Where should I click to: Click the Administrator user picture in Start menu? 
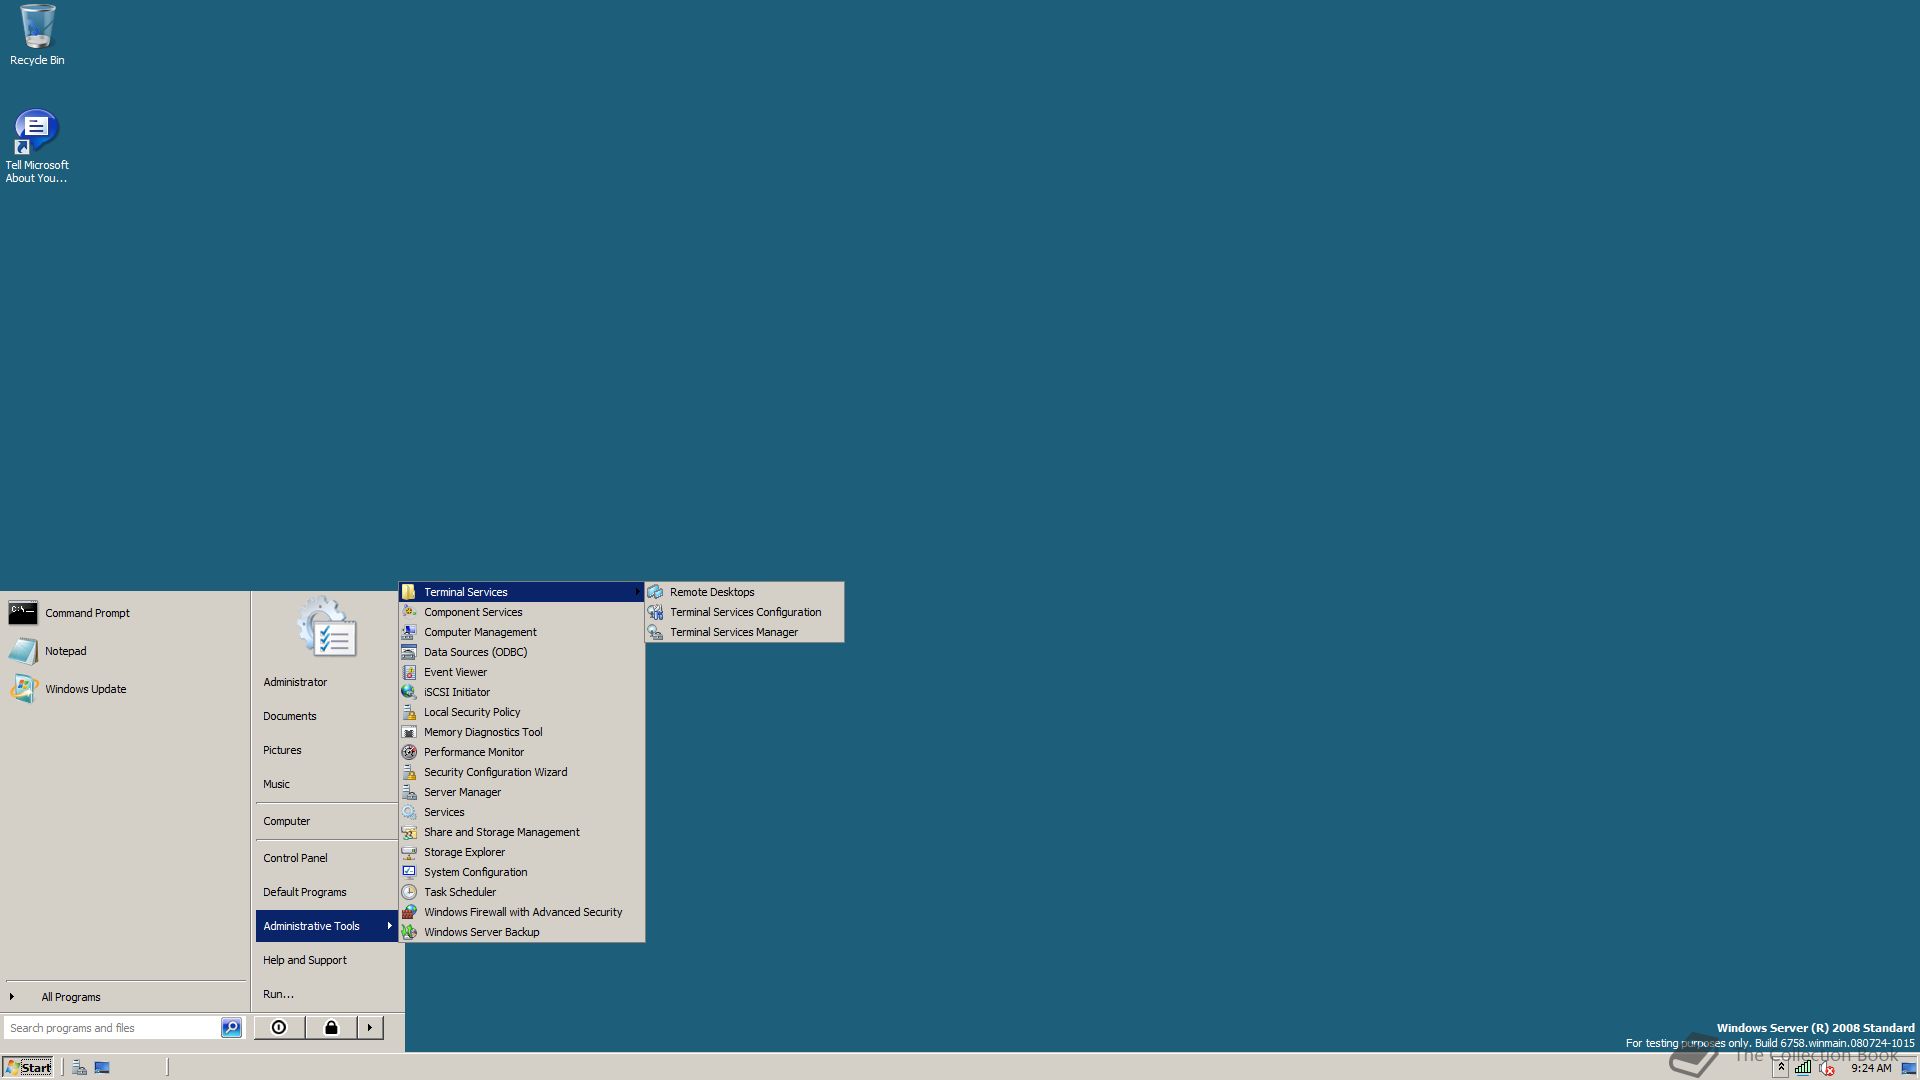point(328,627)
